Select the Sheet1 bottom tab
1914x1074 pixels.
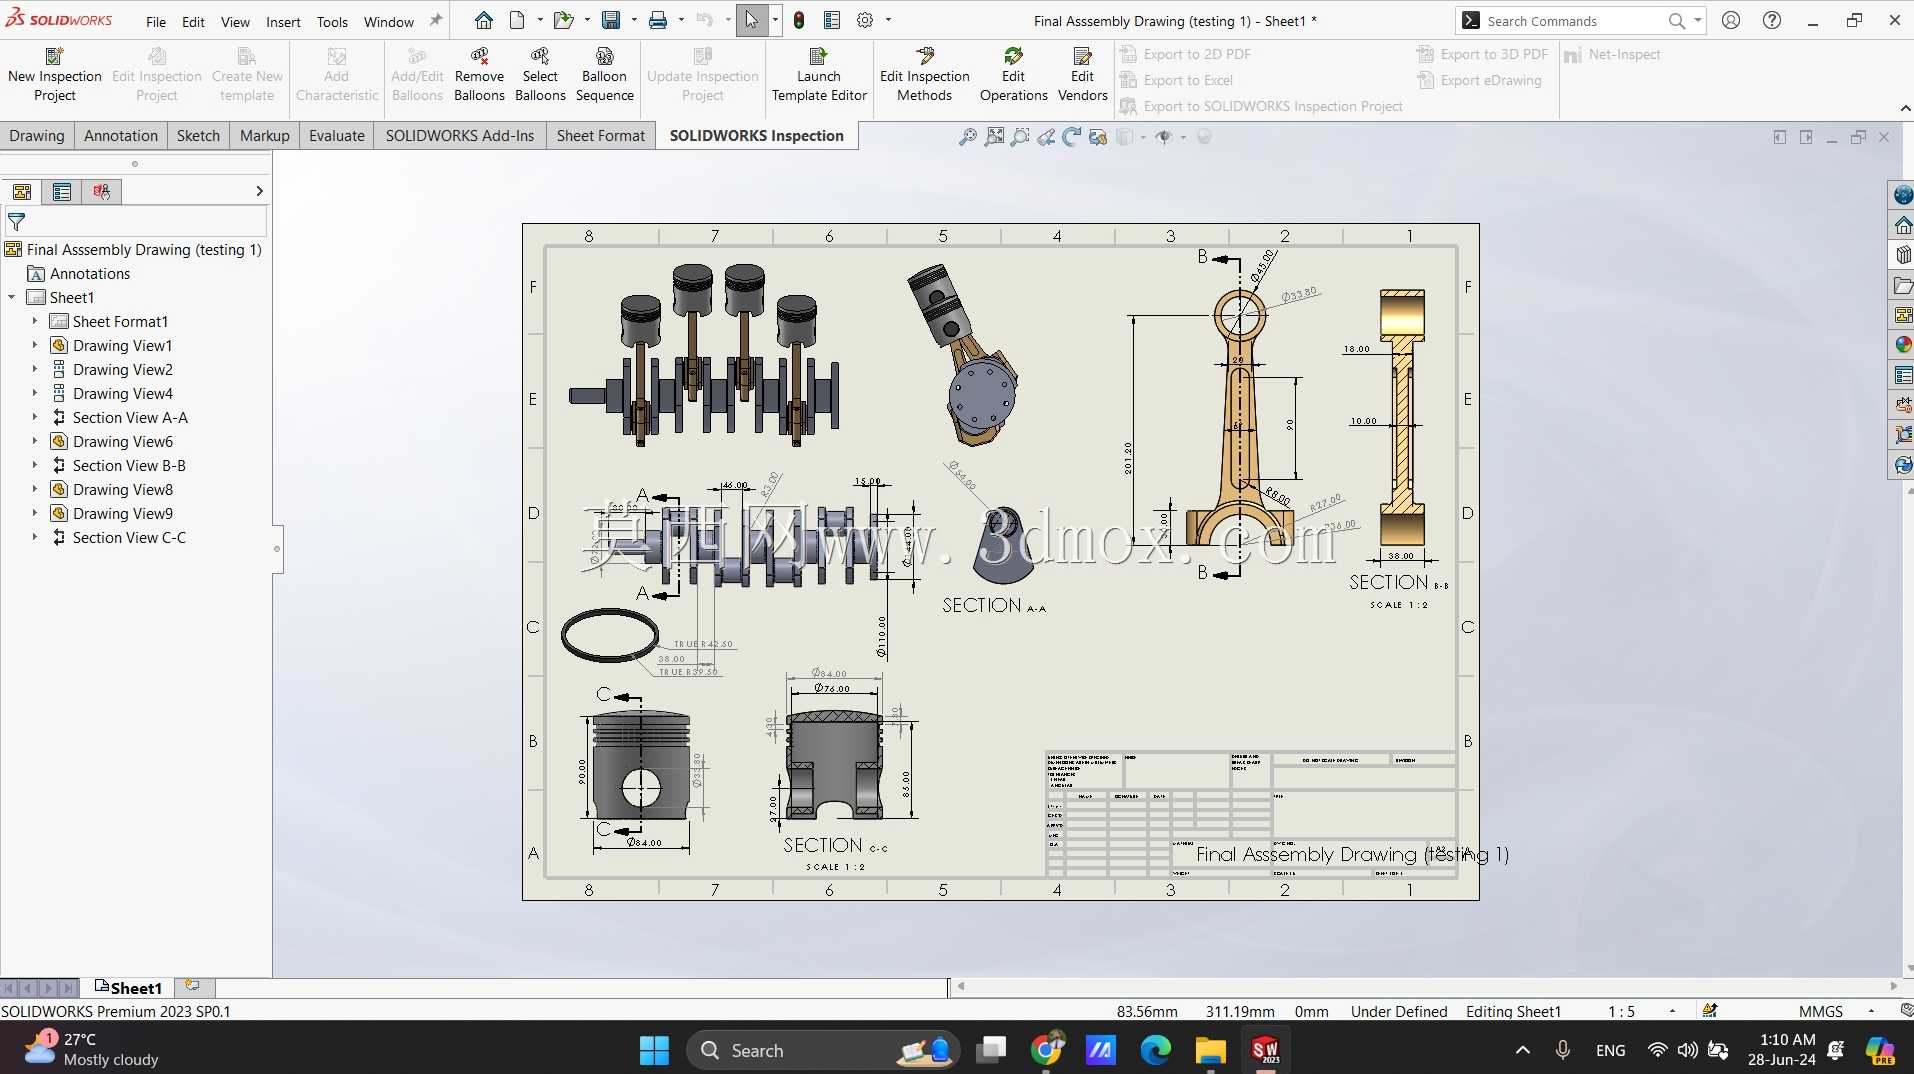coord(128,988)
